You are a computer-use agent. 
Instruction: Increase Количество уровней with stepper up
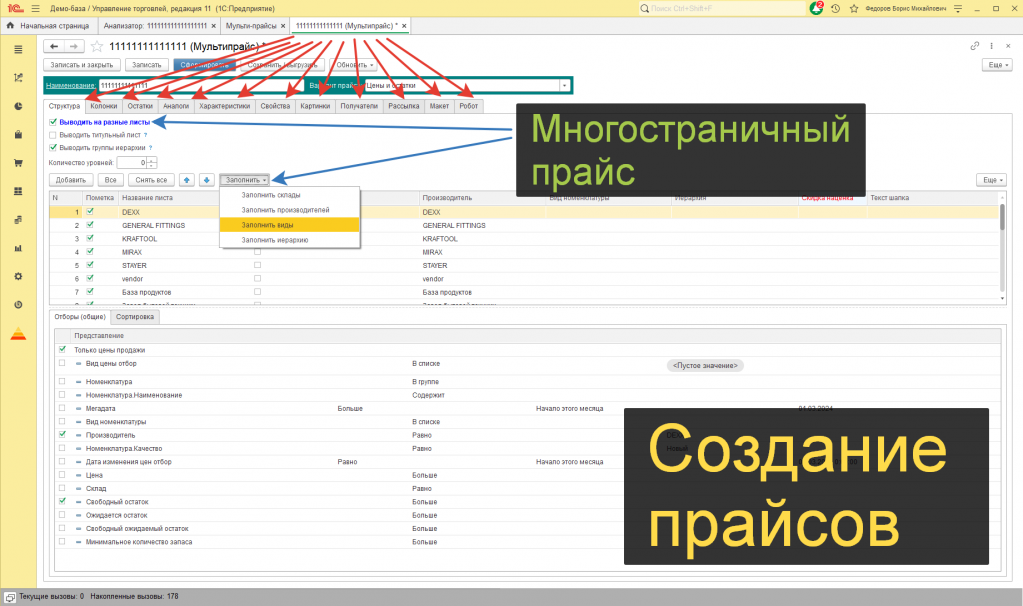point(152,160)
